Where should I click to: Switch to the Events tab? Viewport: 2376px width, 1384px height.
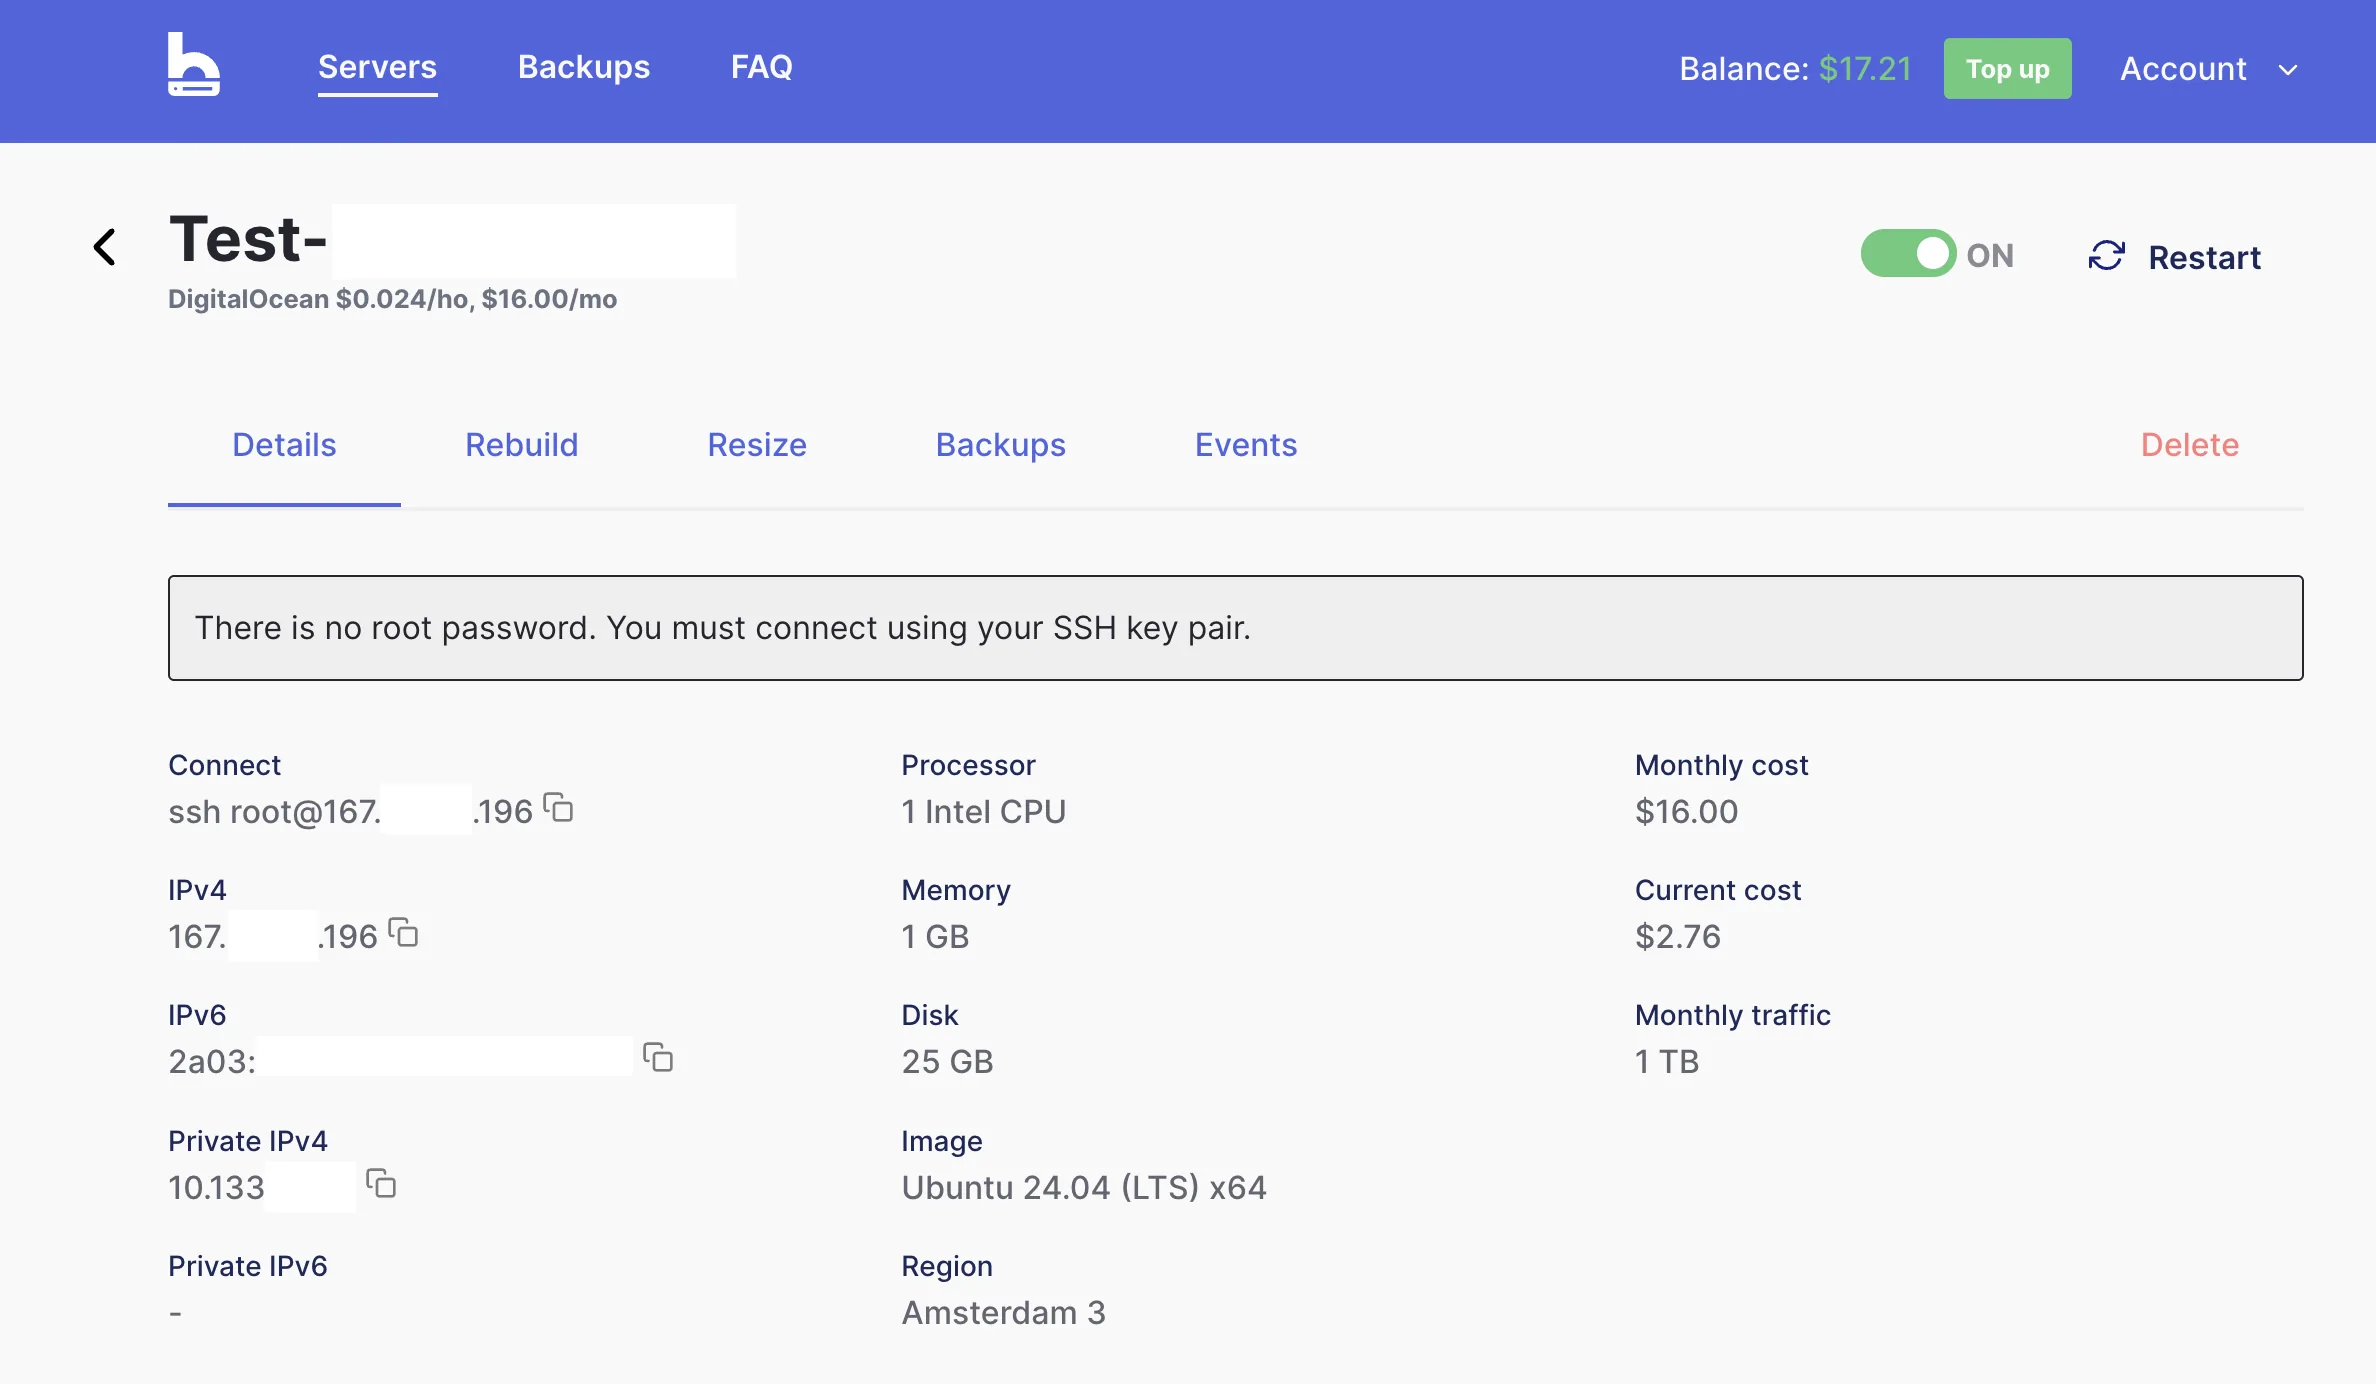[1246, 445]
